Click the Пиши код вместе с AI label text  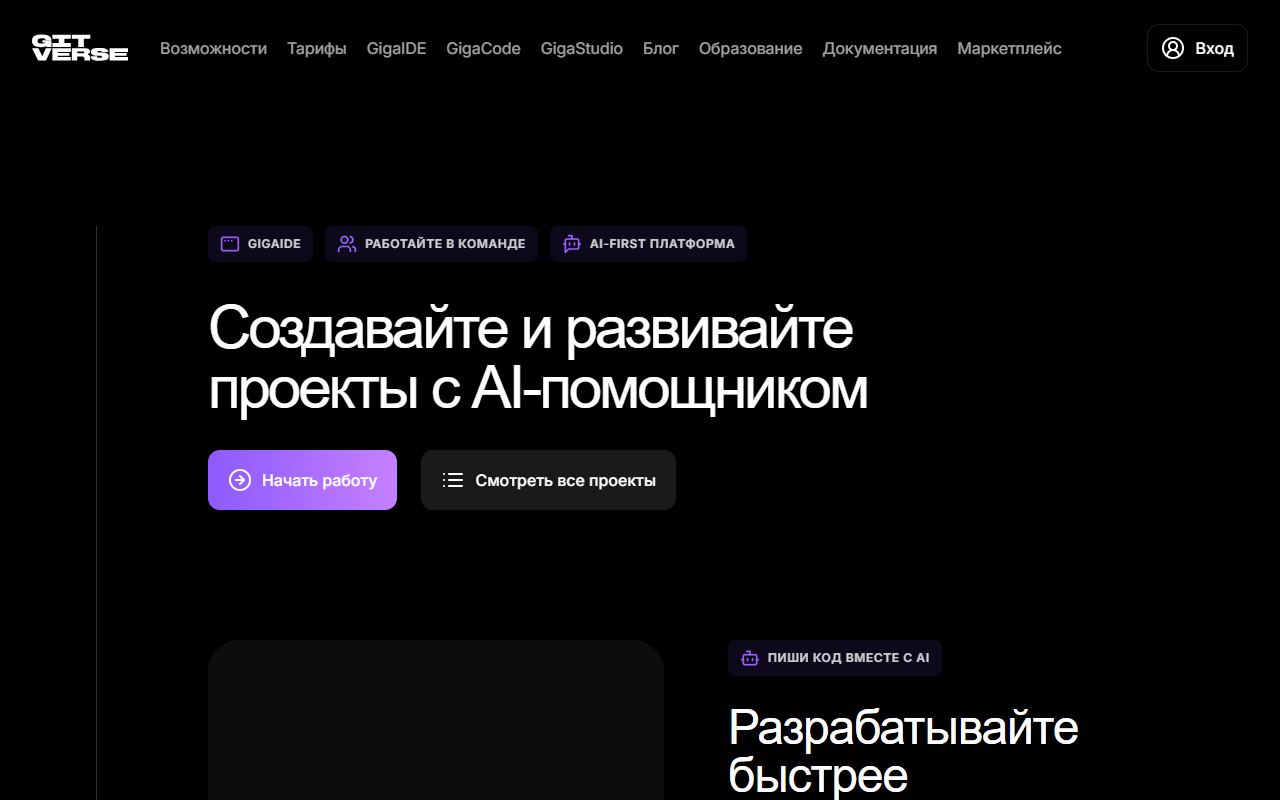[x=848, y=658]
